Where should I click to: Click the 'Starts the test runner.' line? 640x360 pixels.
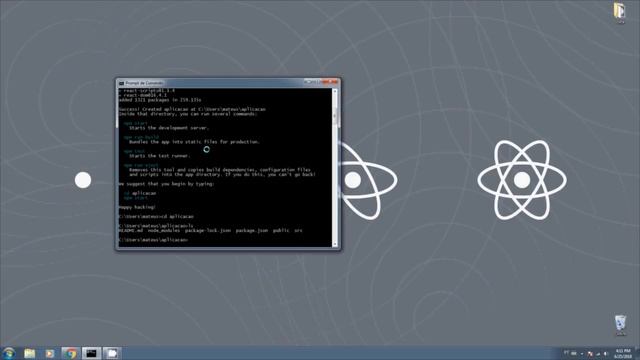click(x=159, y=156)
